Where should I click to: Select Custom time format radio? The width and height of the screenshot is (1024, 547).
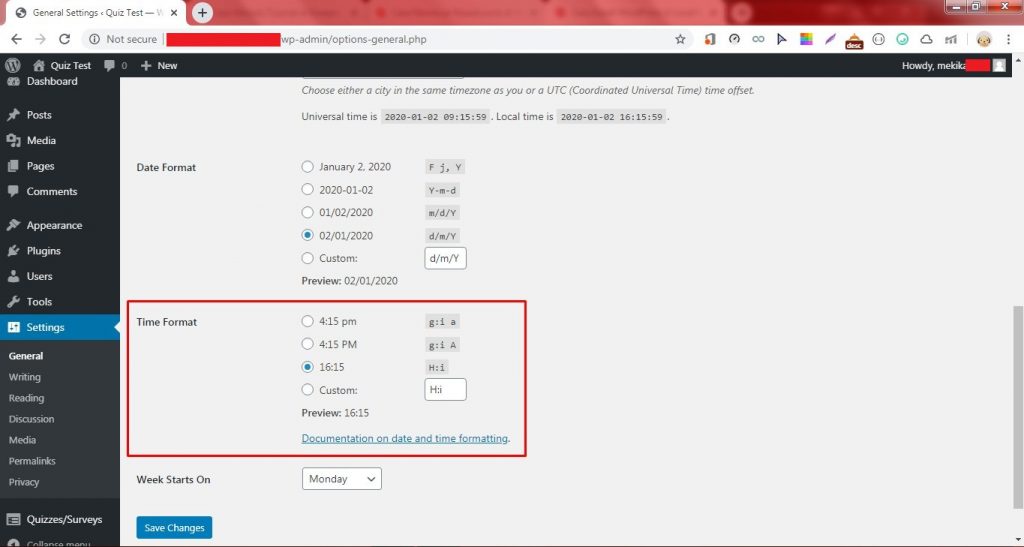[x=308, y=390]
